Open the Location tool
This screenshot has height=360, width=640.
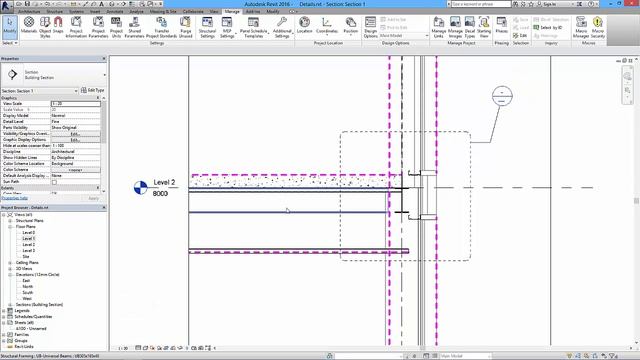point(304,25)
